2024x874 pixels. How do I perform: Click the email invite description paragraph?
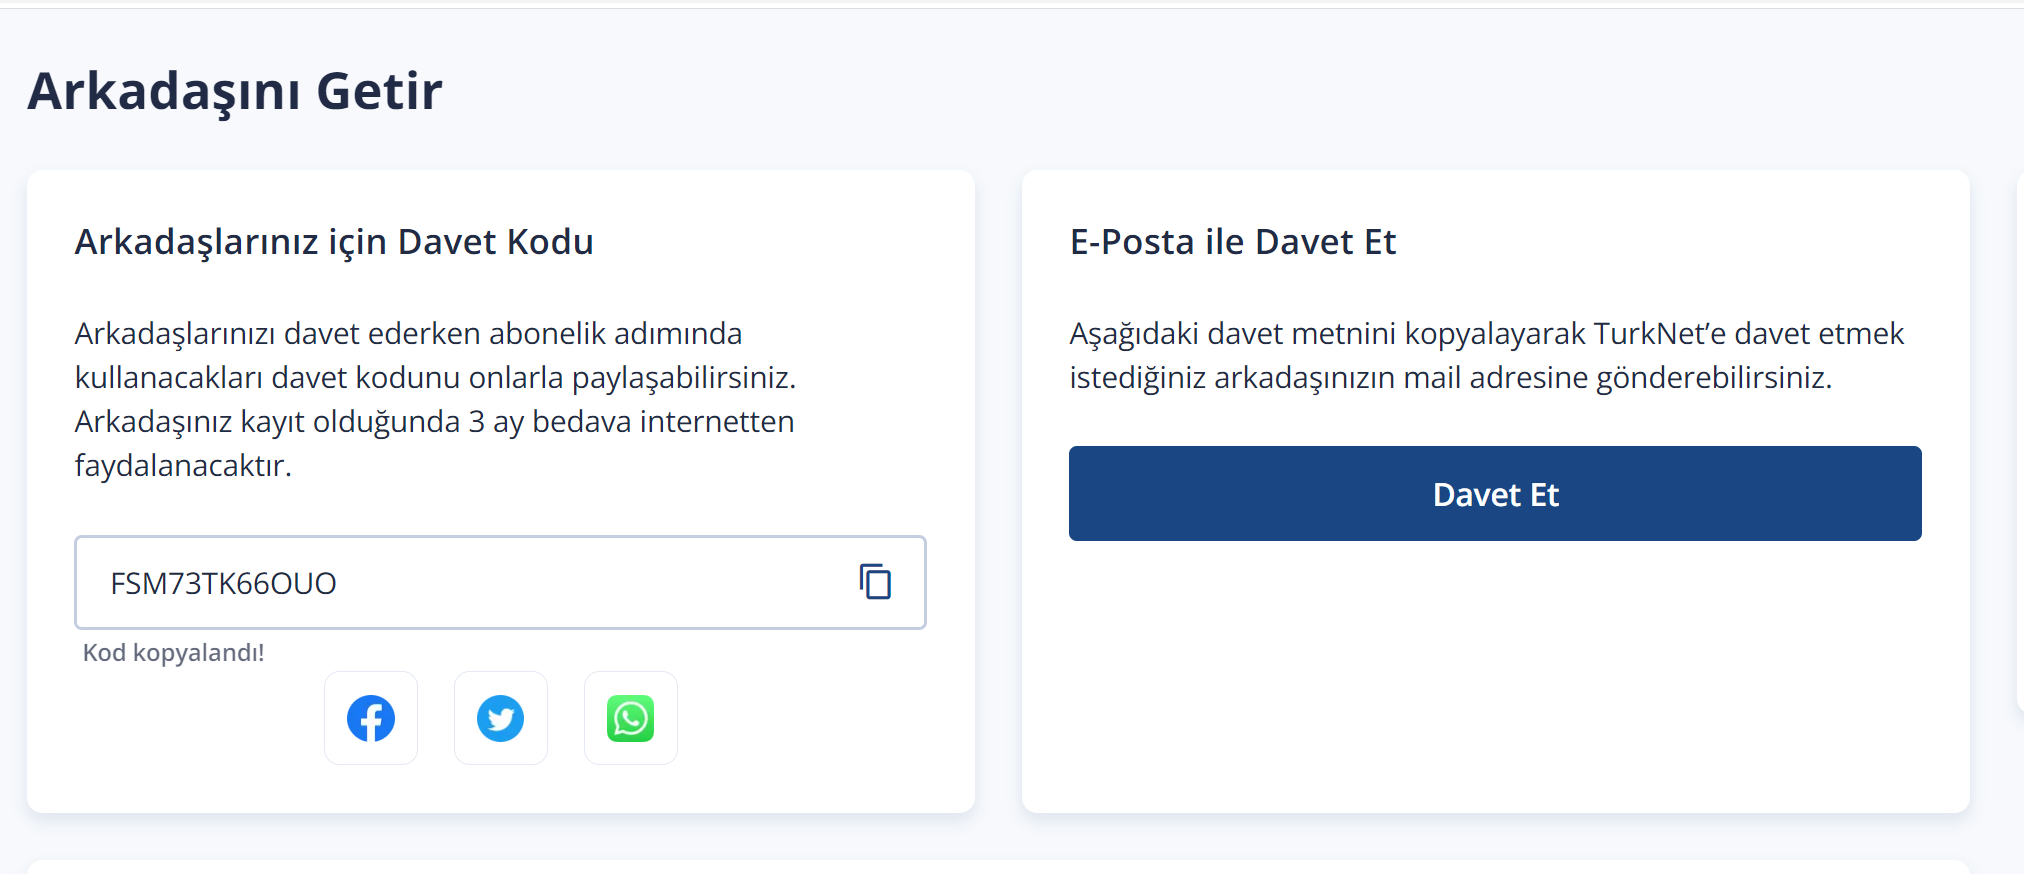point(1487,355)
